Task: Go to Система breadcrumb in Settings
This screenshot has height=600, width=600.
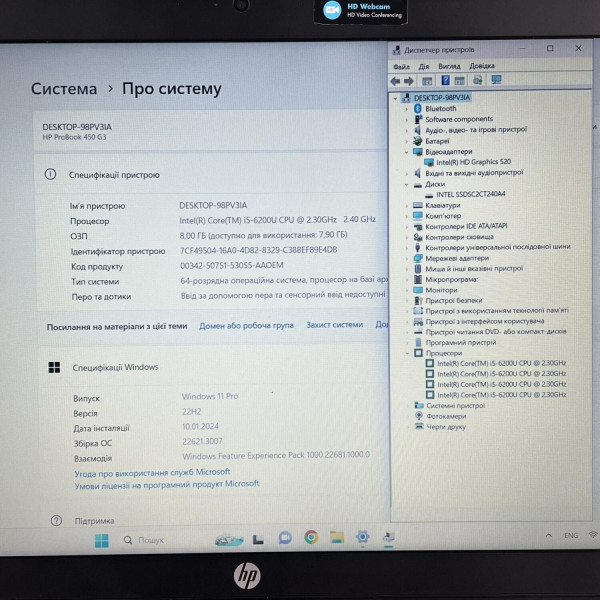Action: (64, 89)
